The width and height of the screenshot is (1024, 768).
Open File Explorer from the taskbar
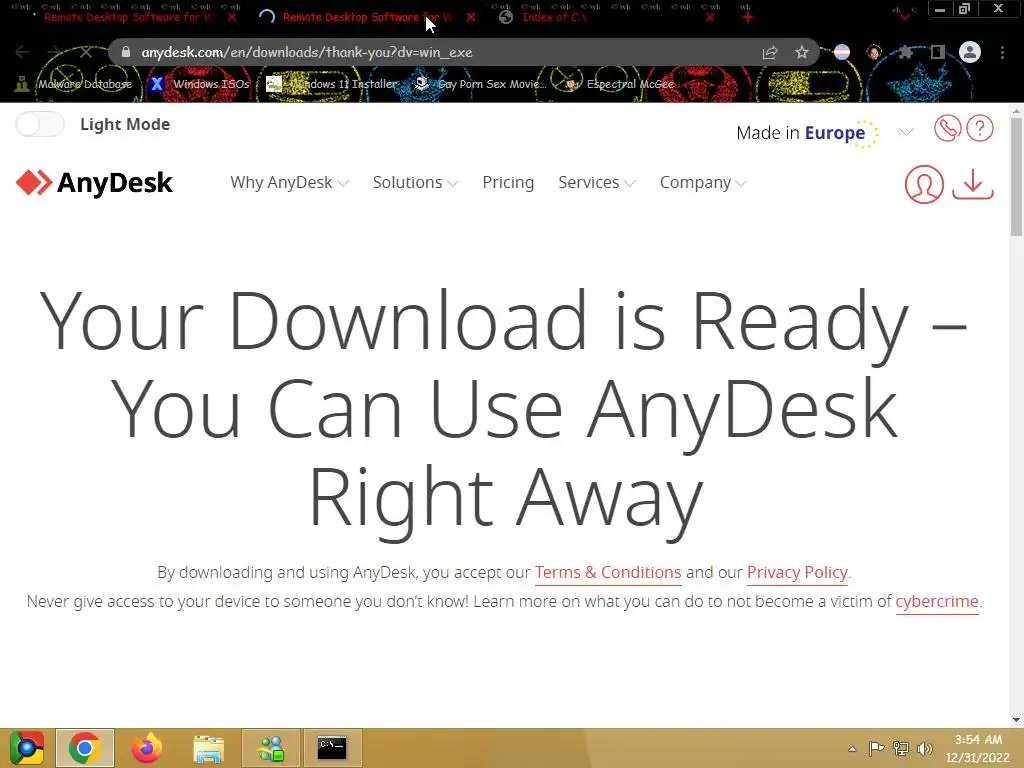(x=208, y=748)
